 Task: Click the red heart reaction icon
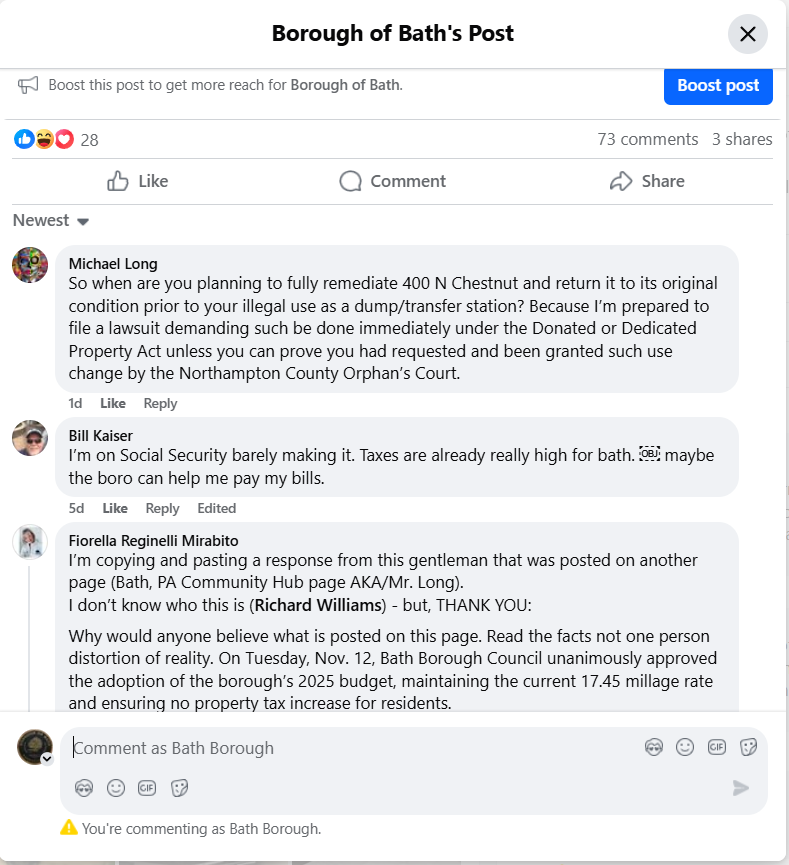pos(64,139)
